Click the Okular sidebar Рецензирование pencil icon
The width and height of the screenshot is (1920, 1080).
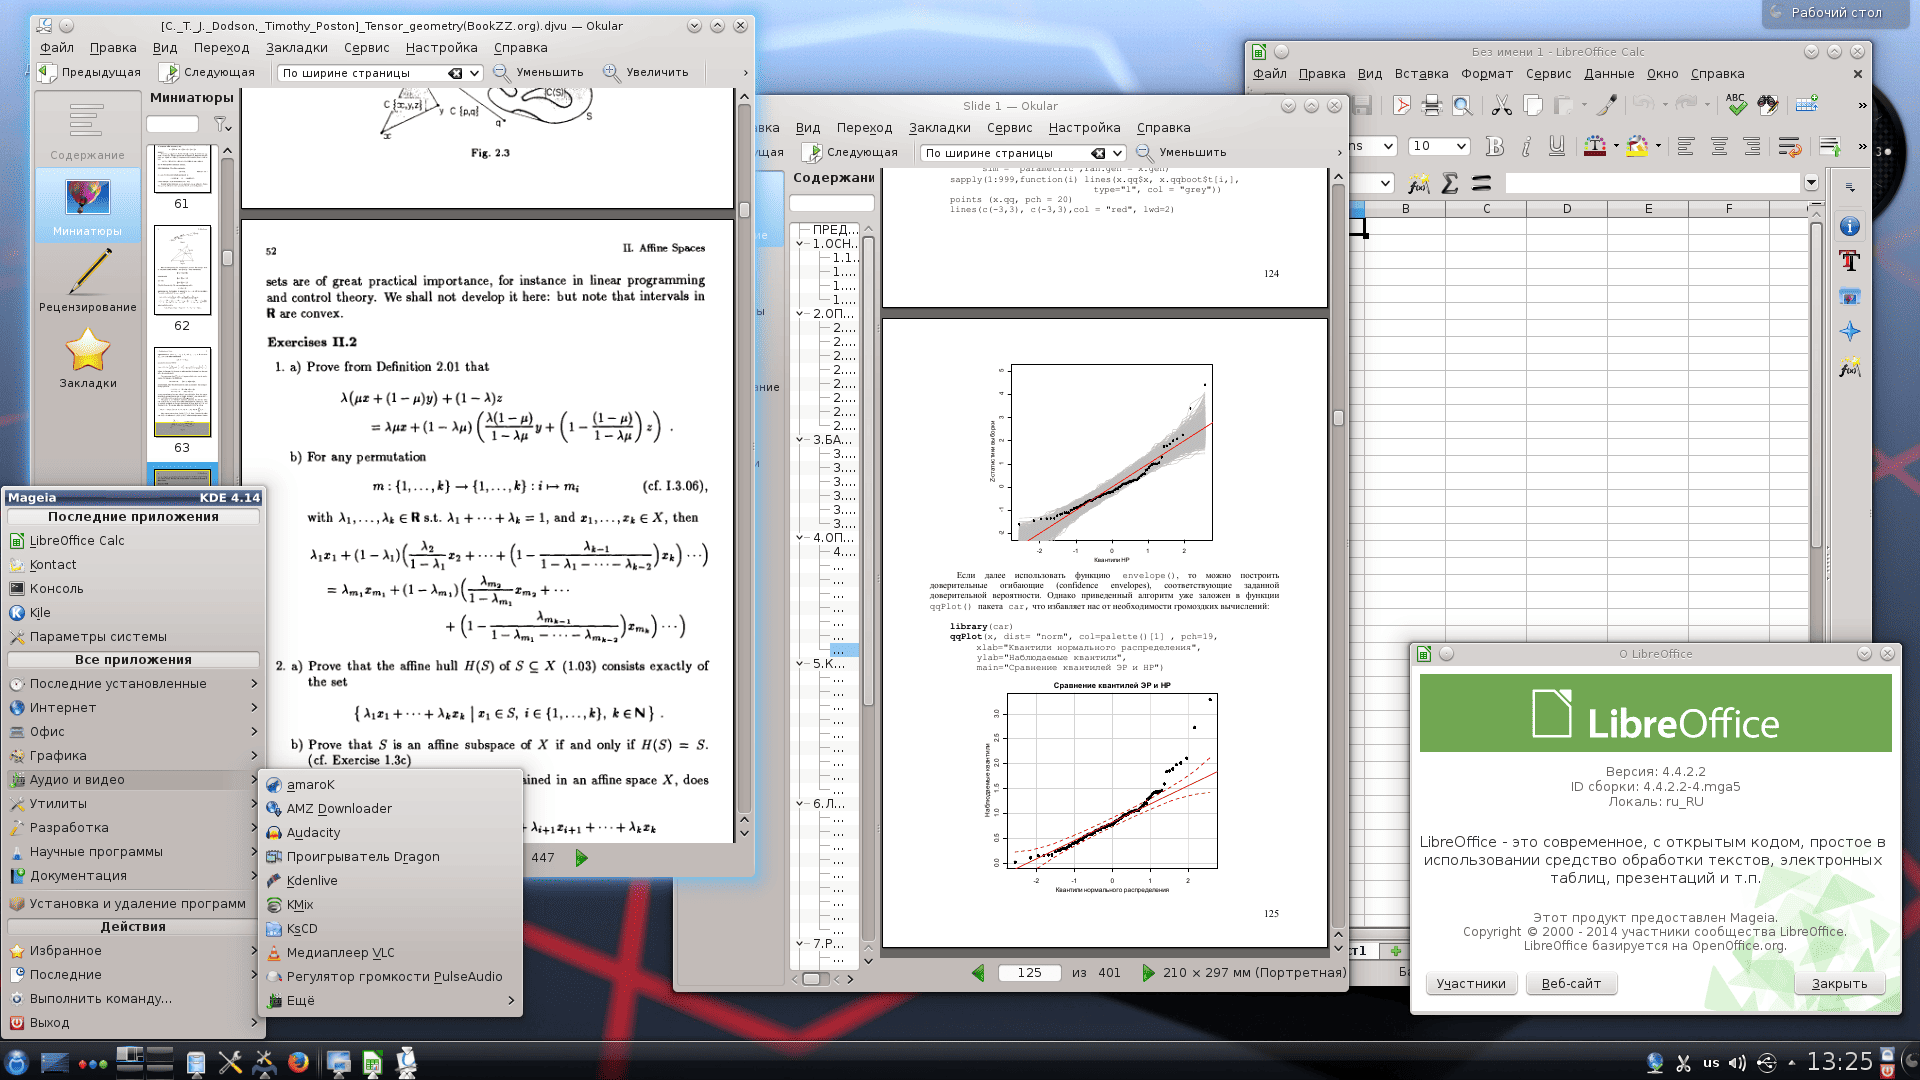click(88, 280)
